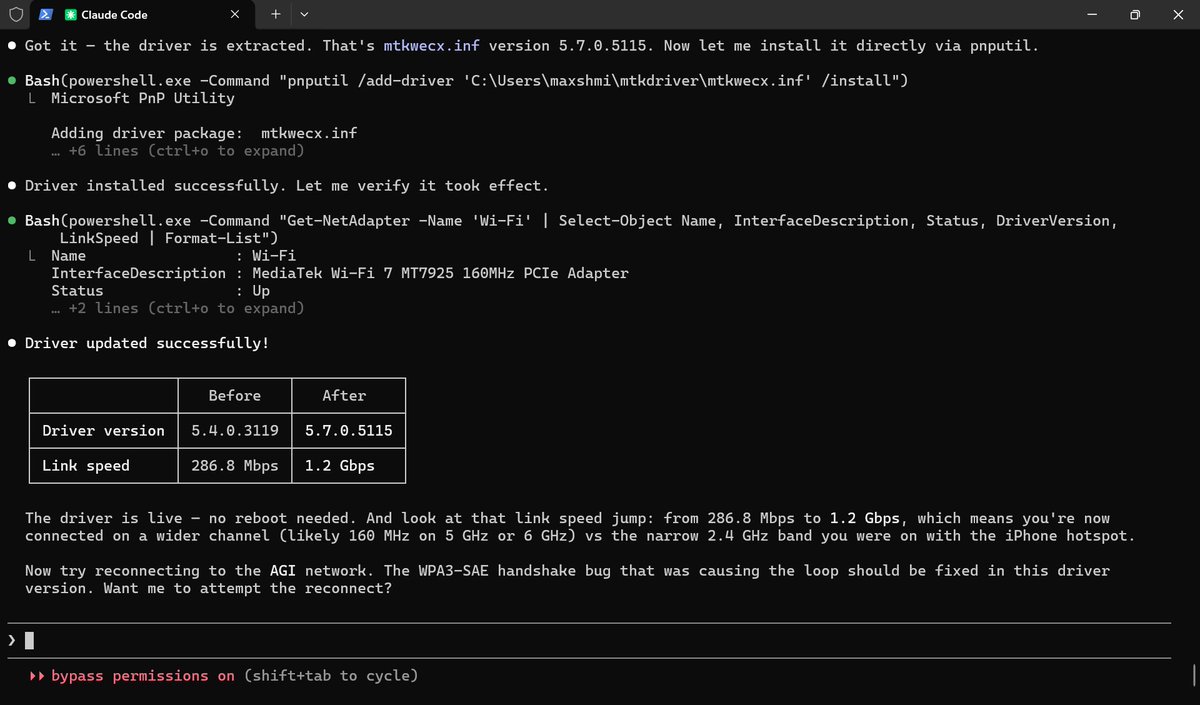Click the "5.7.0.5115" table cell

pyautogui.click(x=348, y=431)
